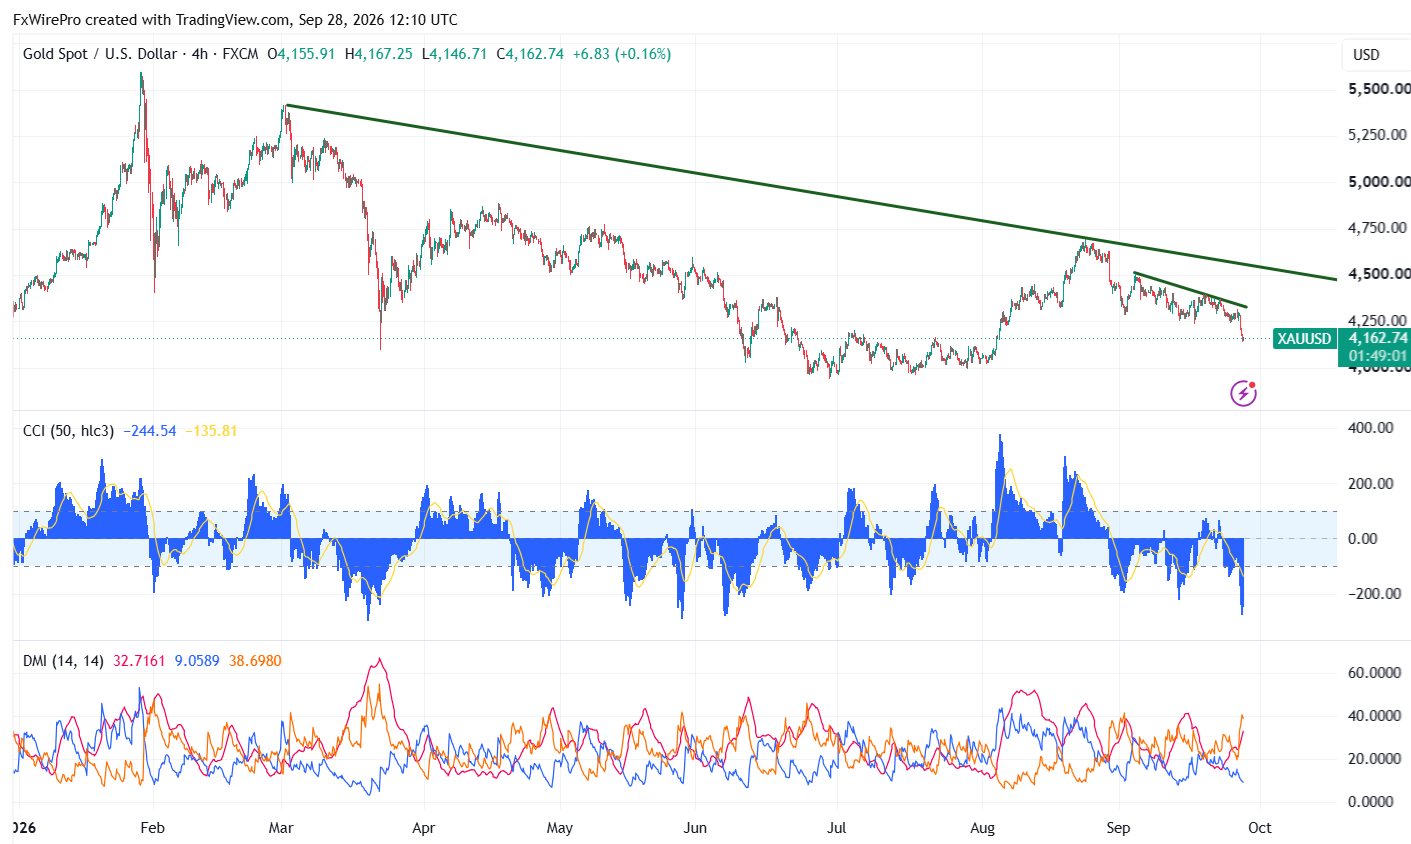Click the purple lightning bolt icon
This screenshot has width=1411, height=844.
(x=1243, y=393)
